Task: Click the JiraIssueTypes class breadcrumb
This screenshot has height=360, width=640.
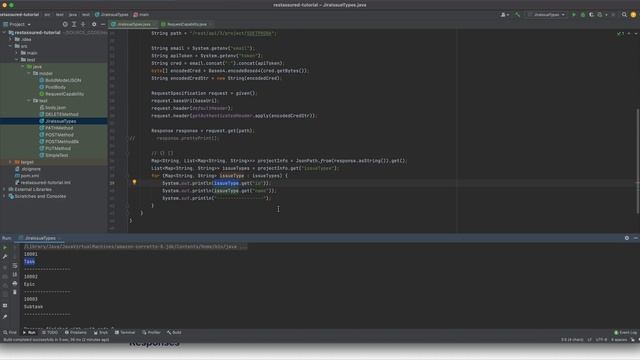Action: pos(111,15)
